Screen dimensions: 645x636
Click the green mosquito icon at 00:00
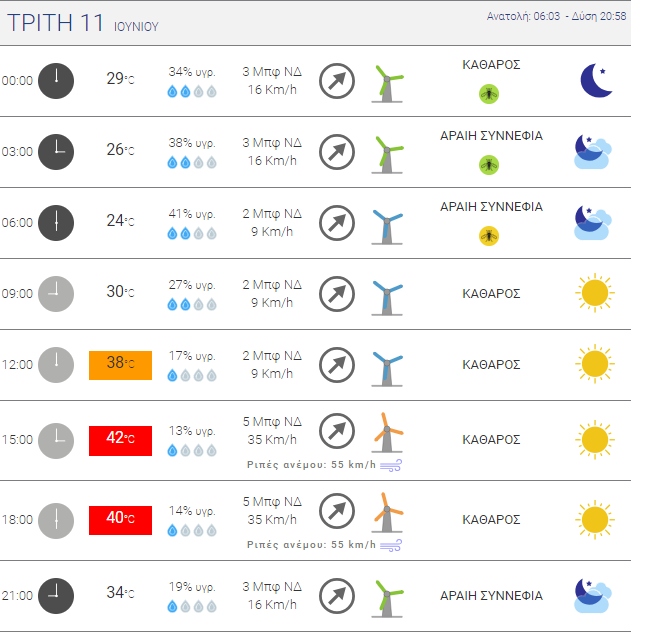click(x=489, y=94)
